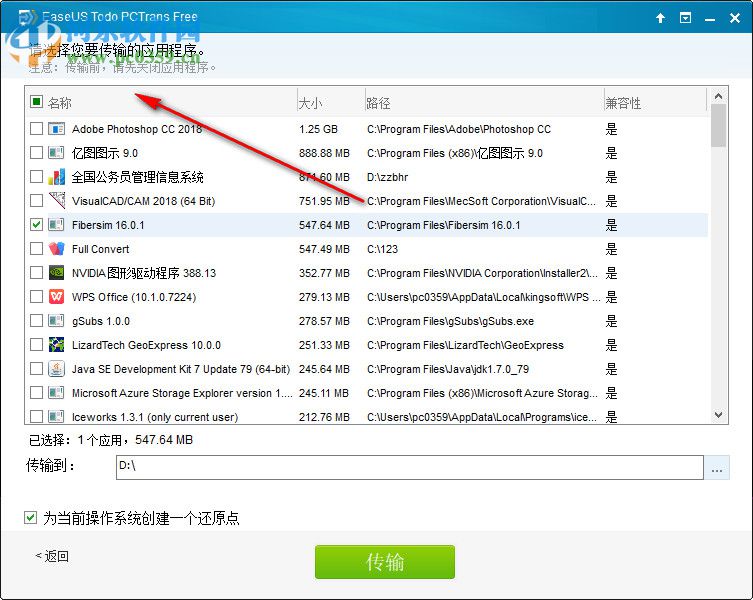Click the 212.76 MB size cell
The image size is (753, 600).
(x=324, y=416)
